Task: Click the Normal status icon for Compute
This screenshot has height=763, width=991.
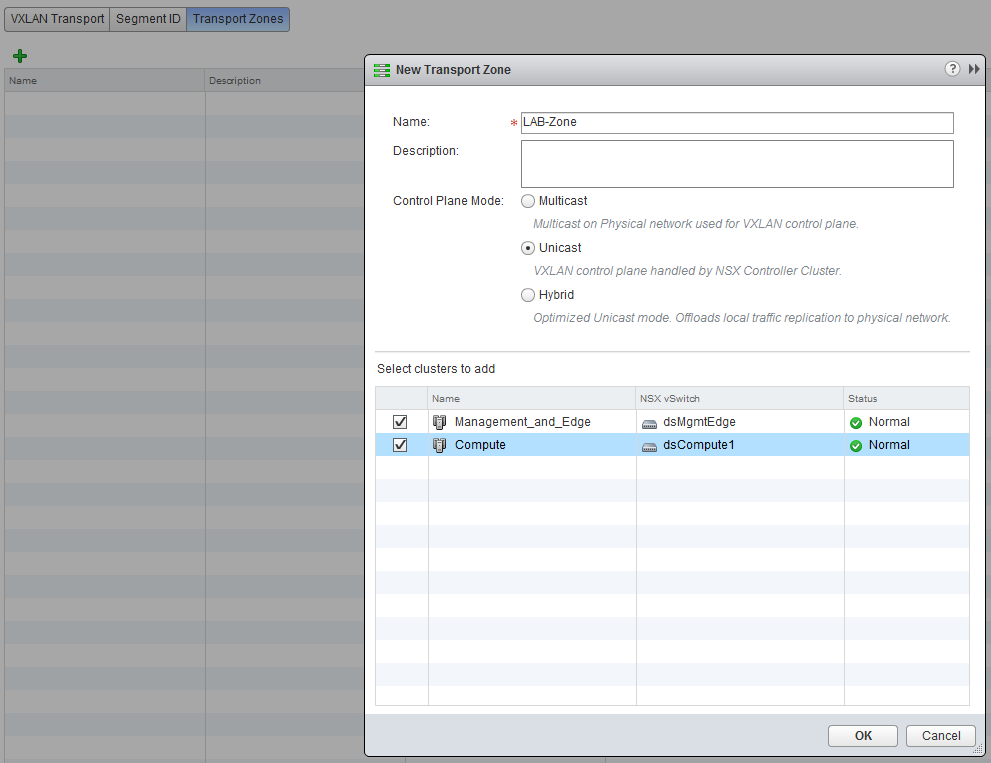Action: click(856, 446)
